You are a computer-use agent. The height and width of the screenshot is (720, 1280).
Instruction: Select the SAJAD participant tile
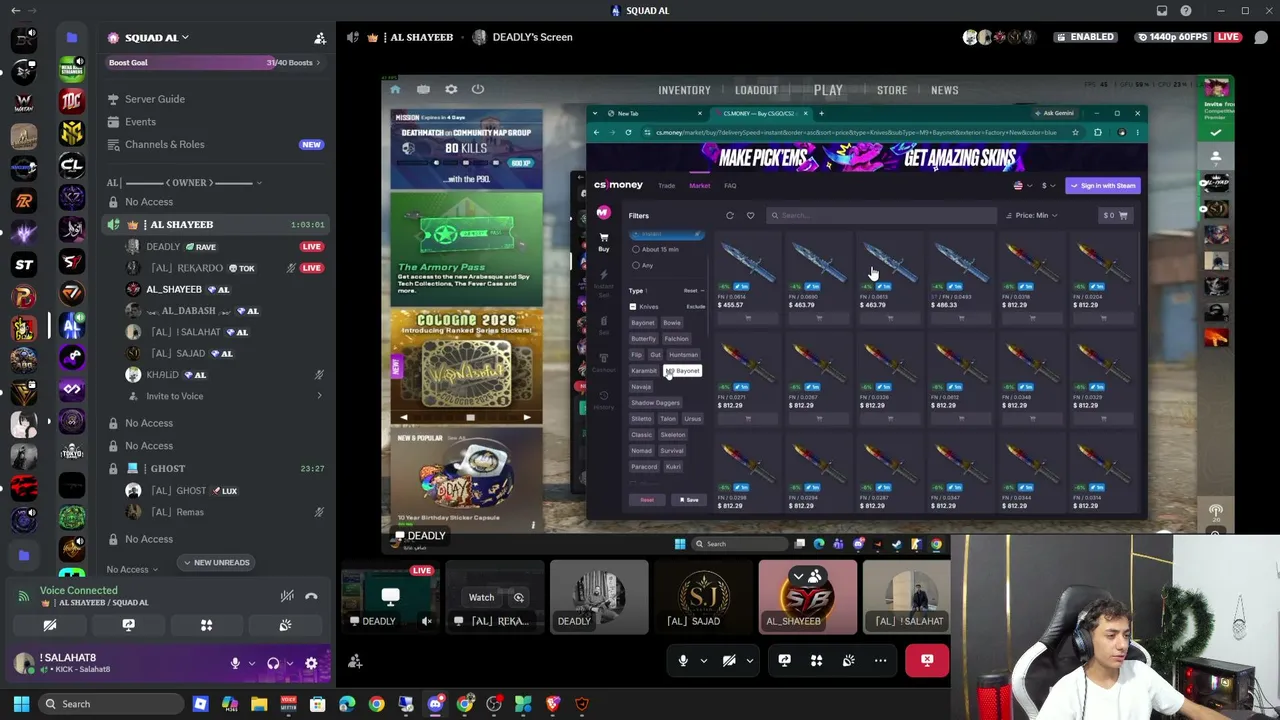tap(703, 598)
